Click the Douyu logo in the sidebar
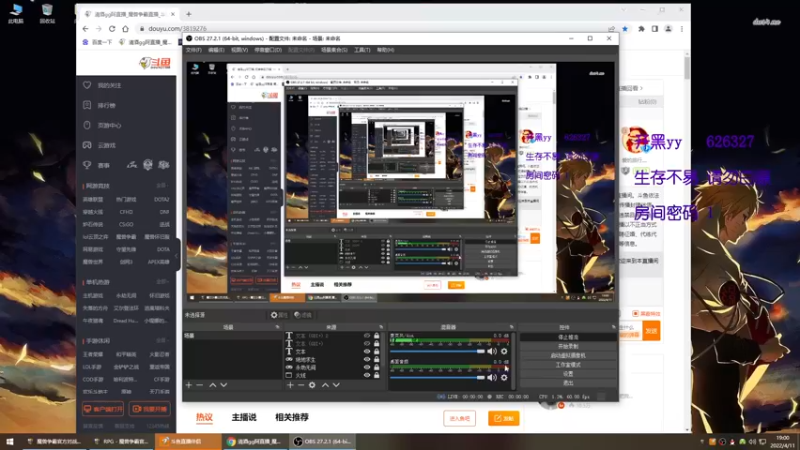Screen dimensions: 800x450 click(x=155, y=63)
